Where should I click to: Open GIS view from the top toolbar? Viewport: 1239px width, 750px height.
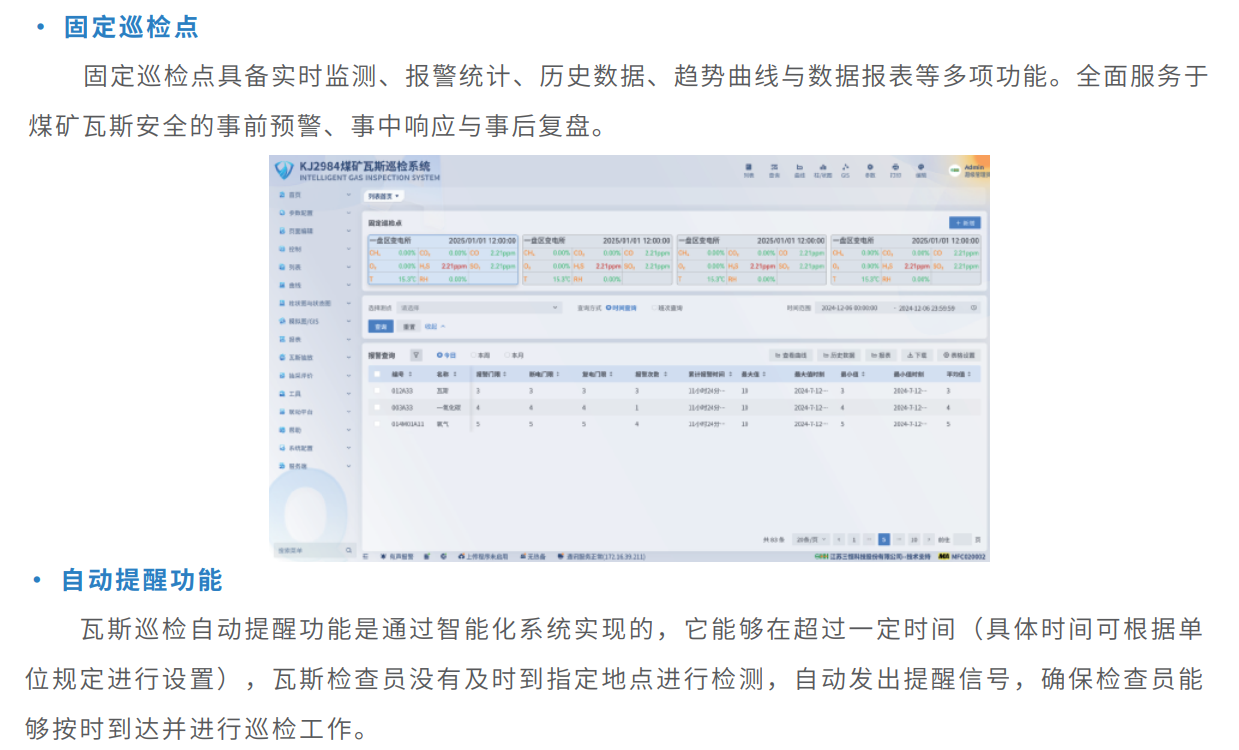point(845,169)
